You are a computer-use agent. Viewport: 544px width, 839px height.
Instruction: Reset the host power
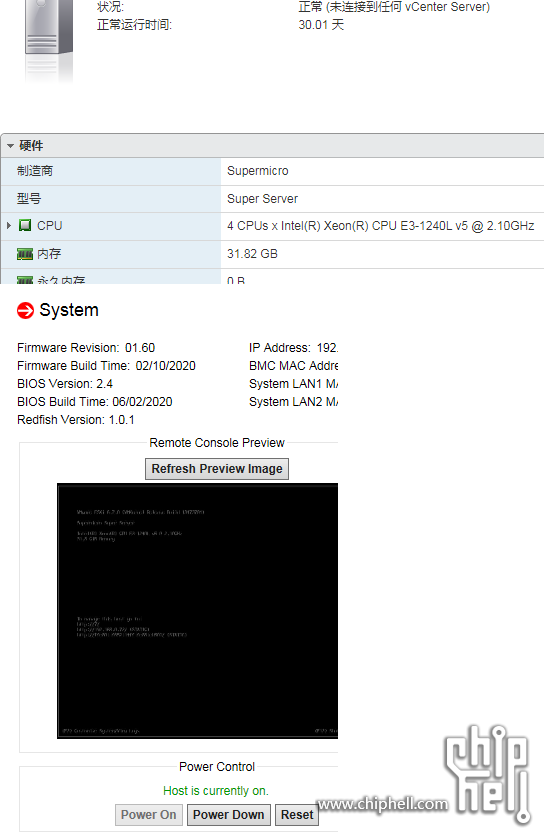(x=297, y=815)
